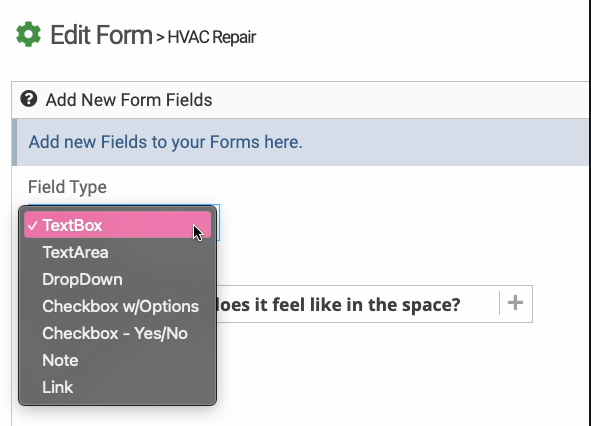
Task: Click the divider line left of the plus icon
Action: coord(500,303)
